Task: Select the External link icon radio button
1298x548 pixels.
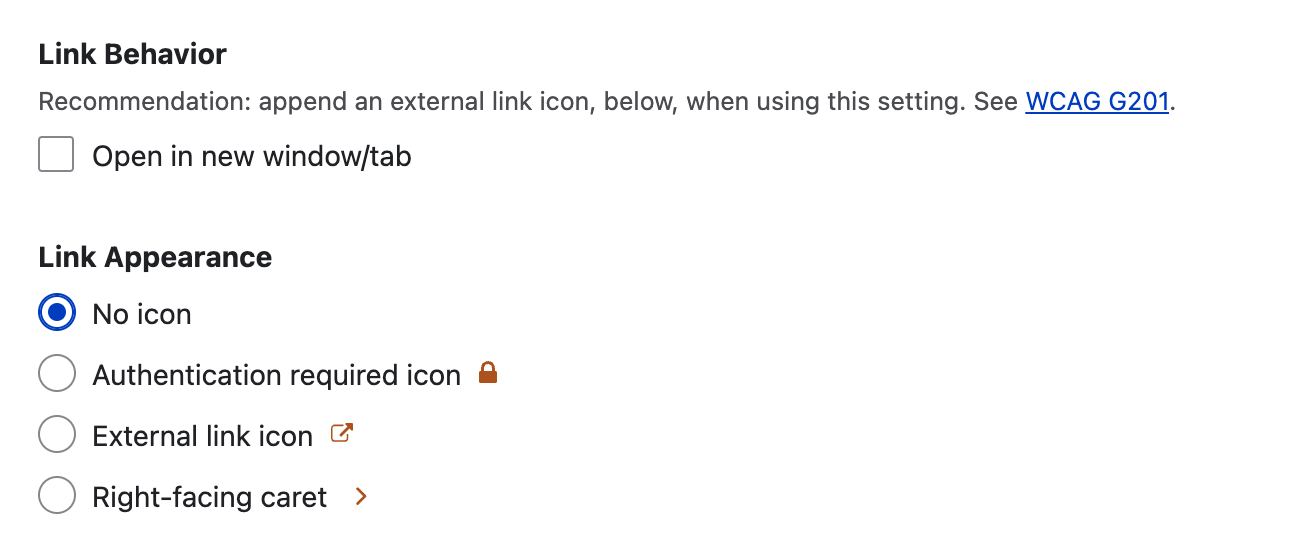Action: click(x=57, y=435)
